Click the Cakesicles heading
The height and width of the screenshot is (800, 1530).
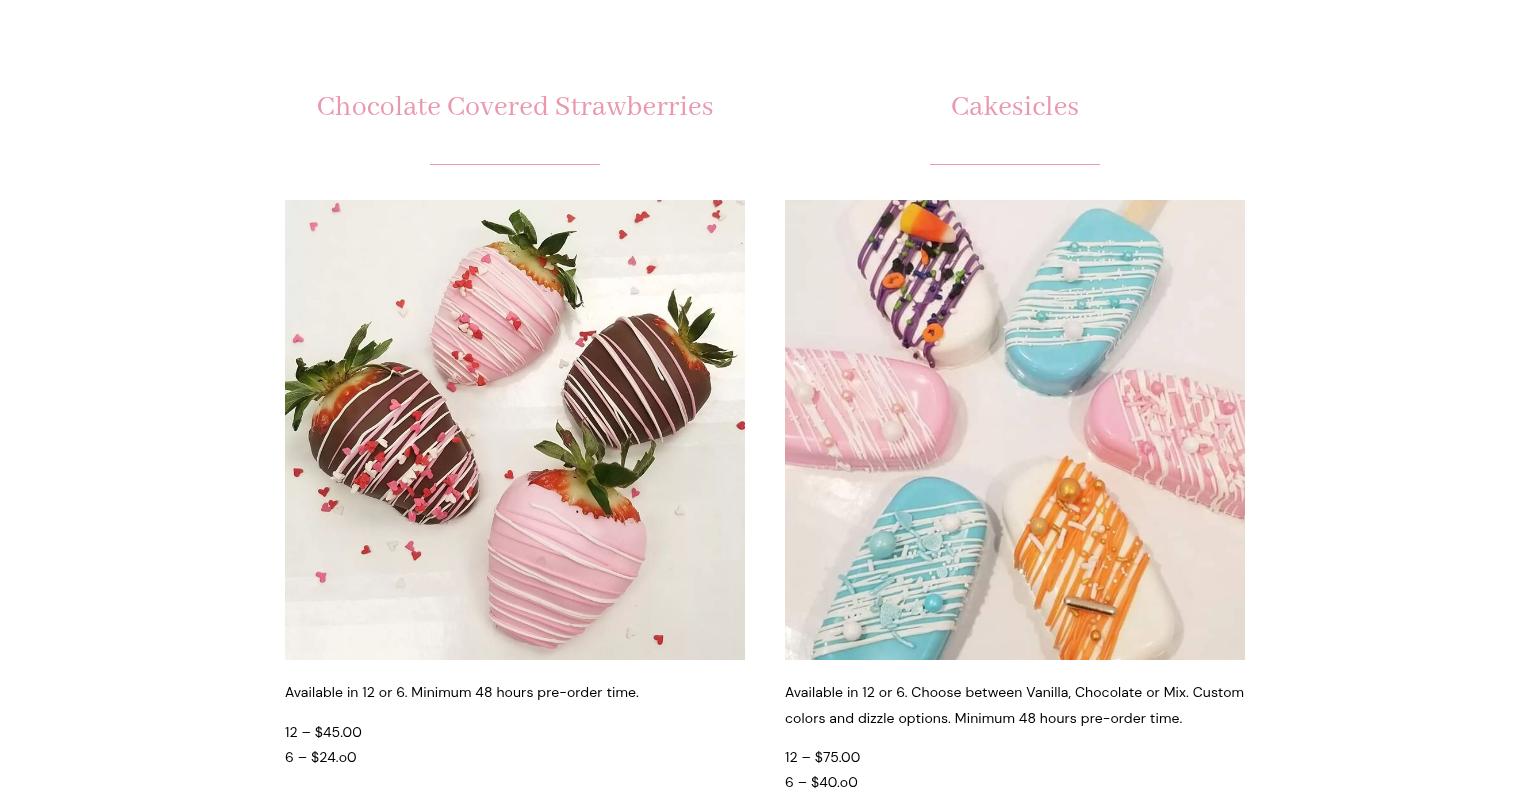[1014, 107]
